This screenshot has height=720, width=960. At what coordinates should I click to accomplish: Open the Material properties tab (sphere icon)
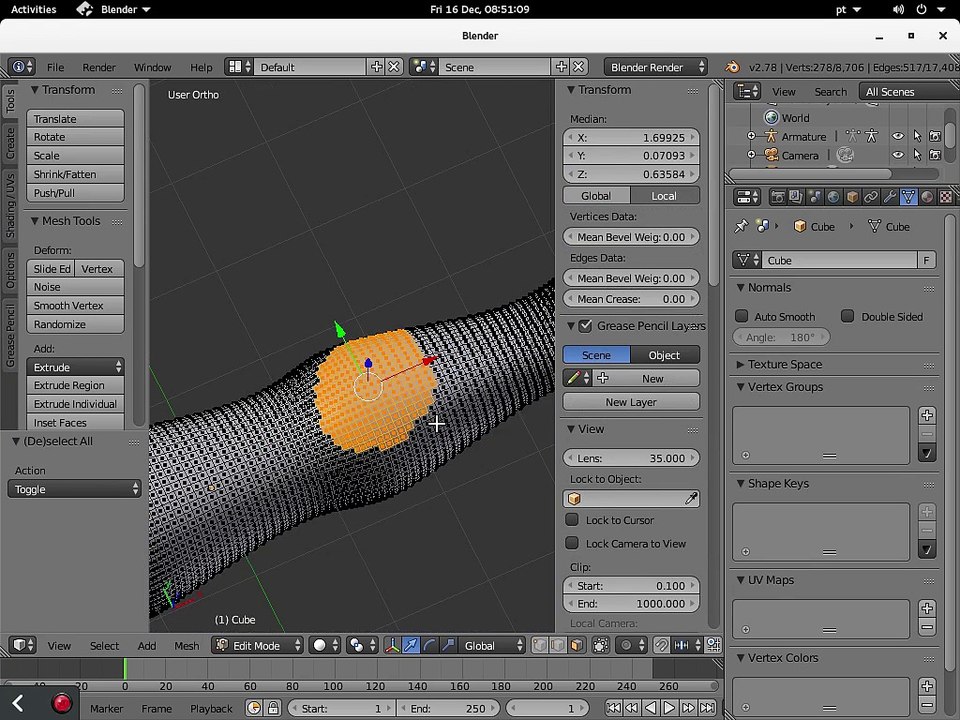click(x=927, y=197)
